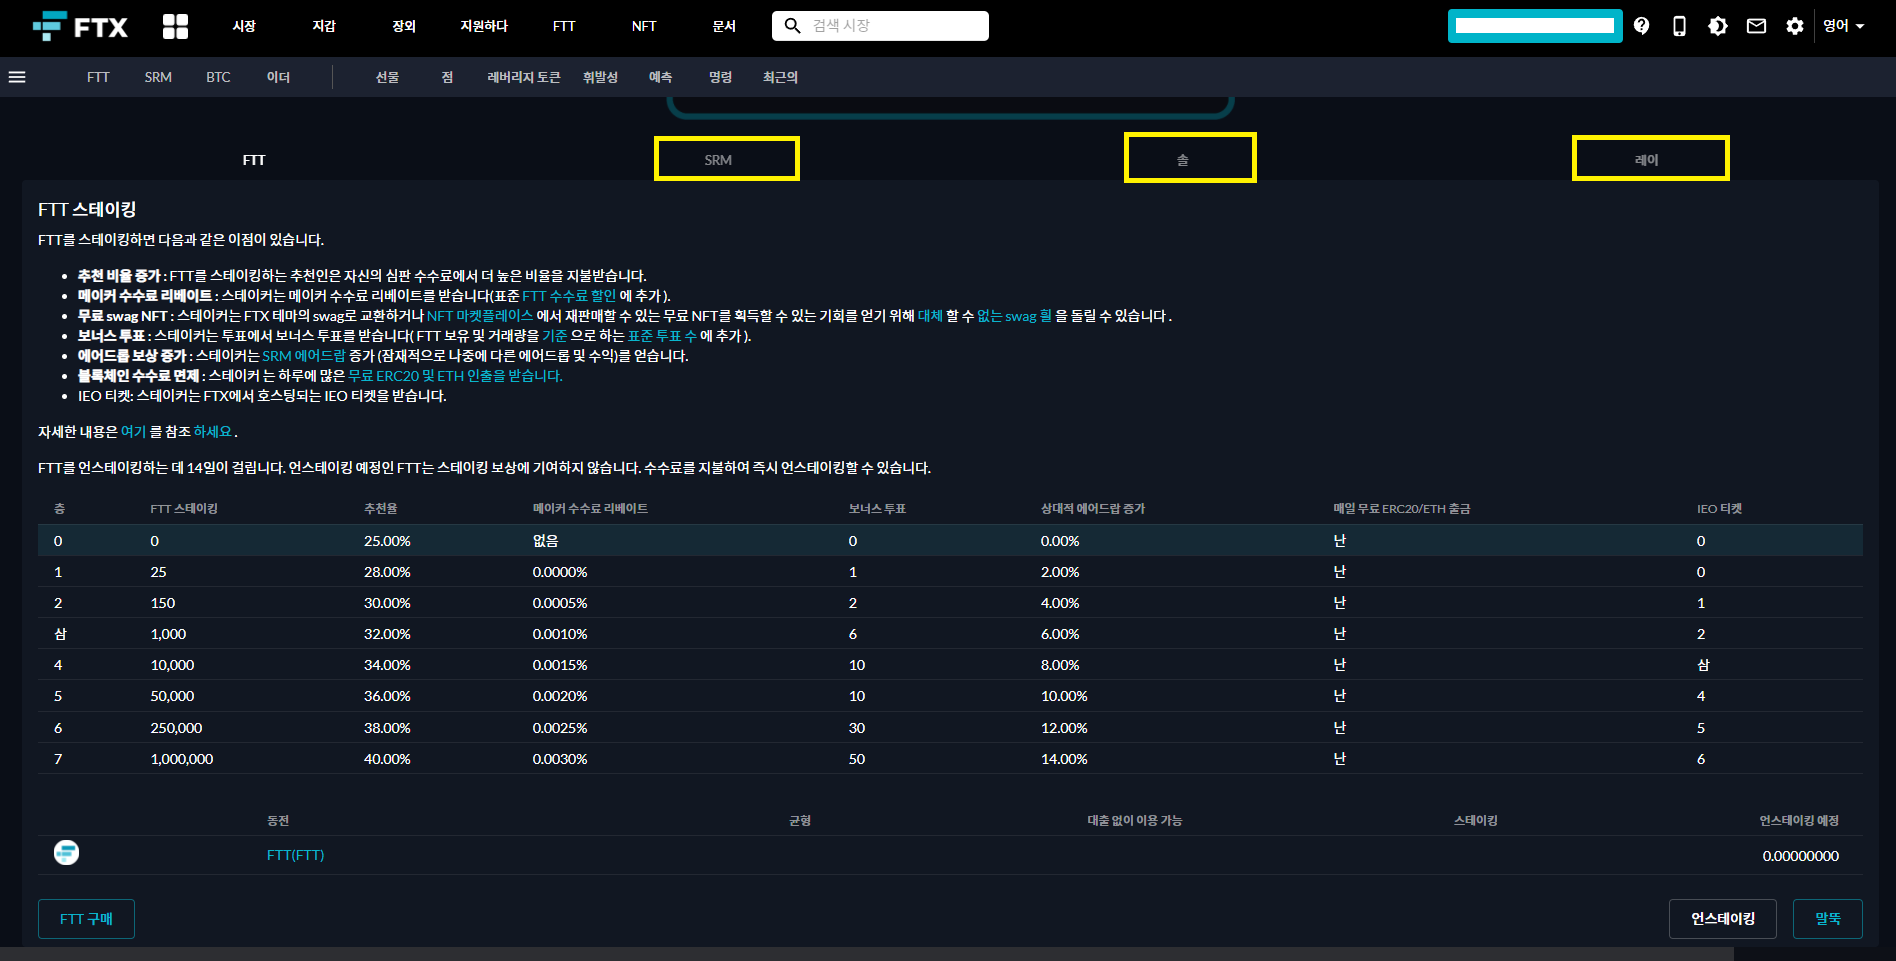This screenshot has width=1896, height=961.
Task: Open the 표준 투표 수 link
Action: click(x=662, y=336)
